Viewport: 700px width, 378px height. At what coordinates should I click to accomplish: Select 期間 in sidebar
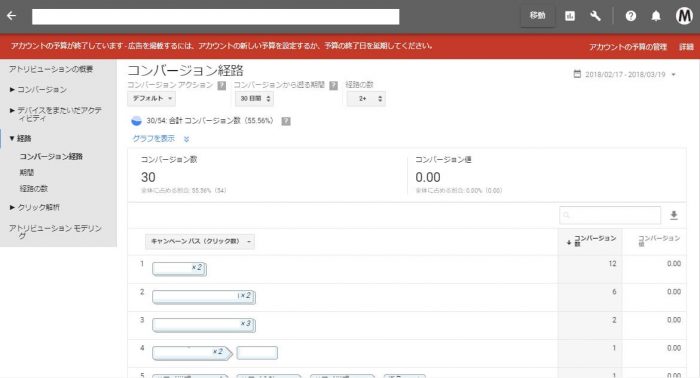(x=27, y=172)
